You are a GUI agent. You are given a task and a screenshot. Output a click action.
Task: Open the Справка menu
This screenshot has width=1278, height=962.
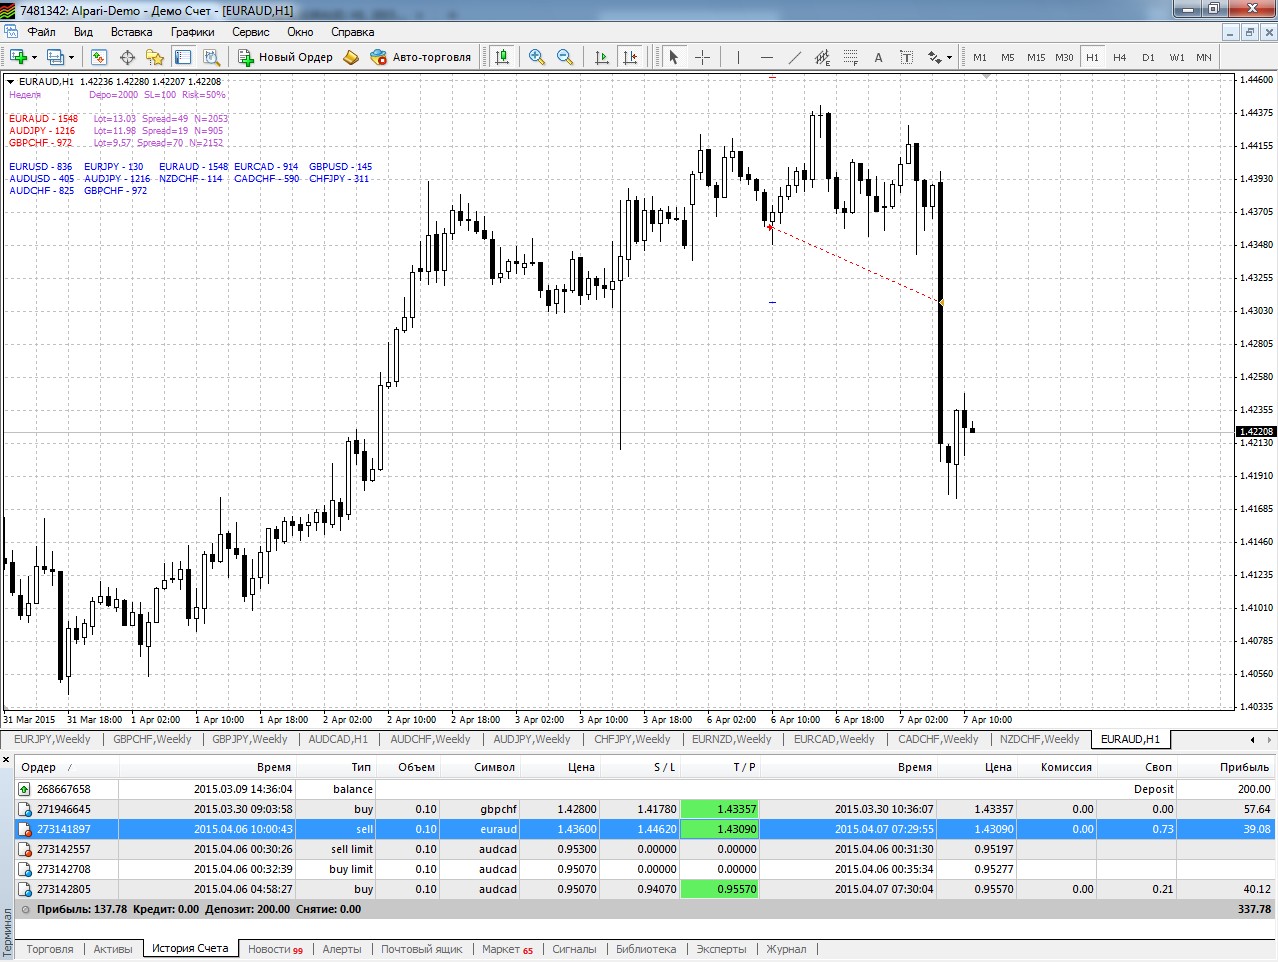click(352, 32)
